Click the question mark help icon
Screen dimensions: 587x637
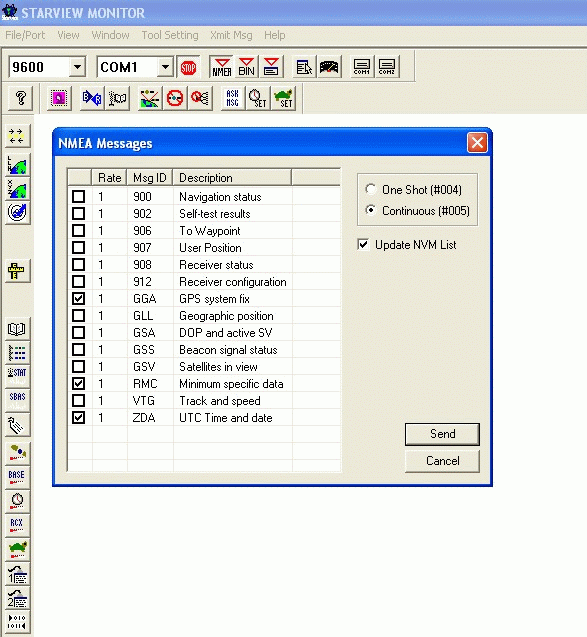20,98
